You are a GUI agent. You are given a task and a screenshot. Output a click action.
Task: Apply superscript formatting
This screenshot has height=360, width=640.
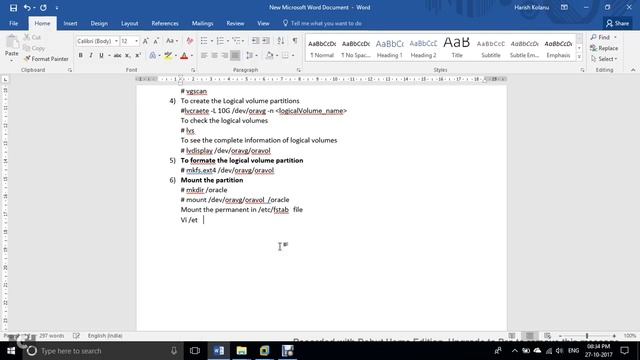tap(138, 55)
